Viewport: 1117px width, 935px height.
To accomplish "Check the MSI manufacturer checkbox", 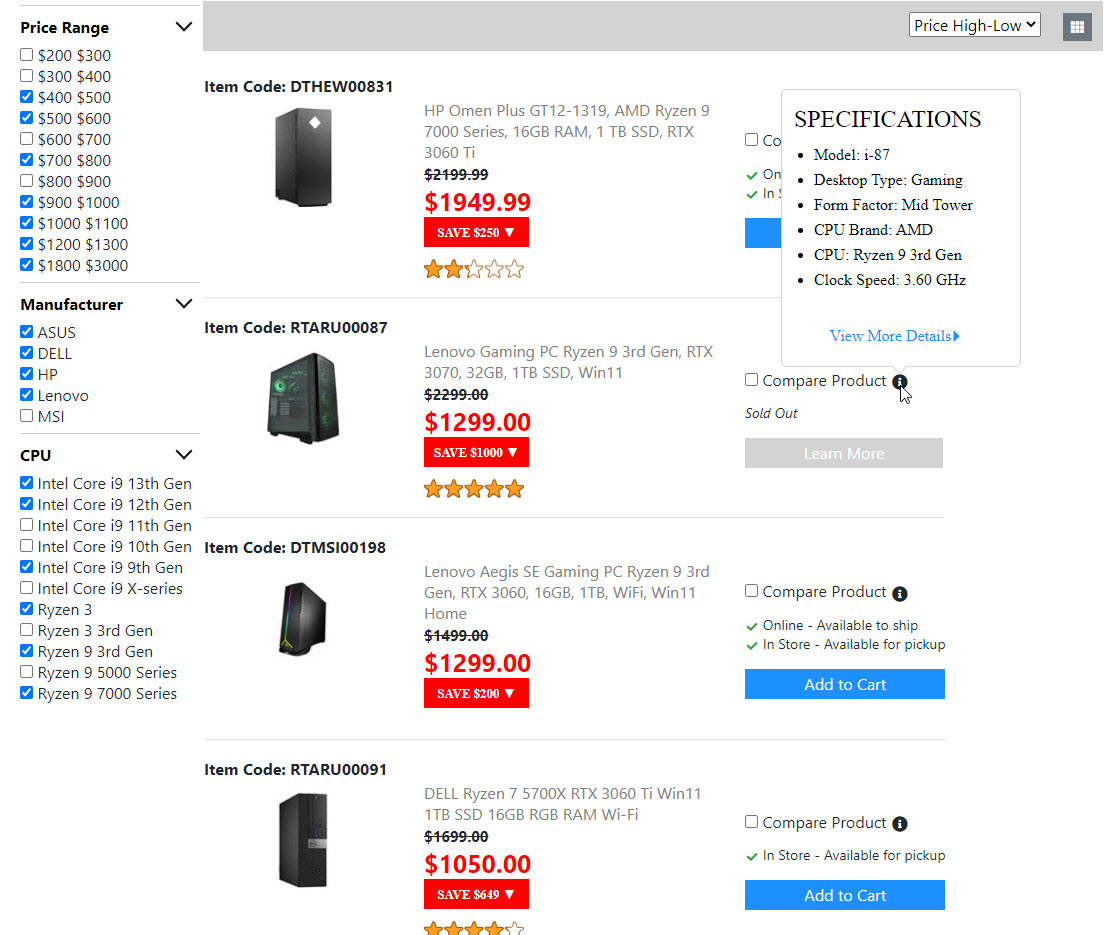I will [27, 416].
